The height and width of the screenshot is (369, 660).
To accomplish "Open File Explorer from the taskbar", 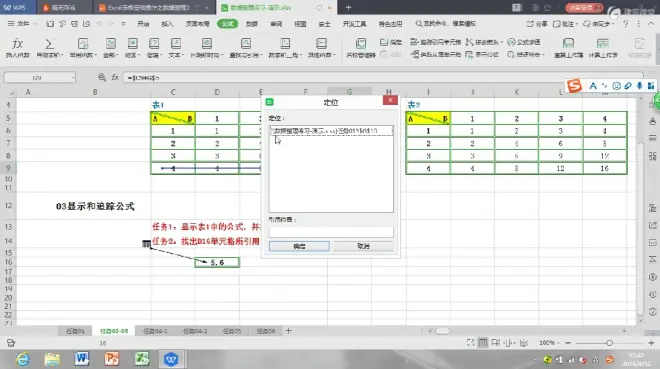I will click(x=52, y=359).
